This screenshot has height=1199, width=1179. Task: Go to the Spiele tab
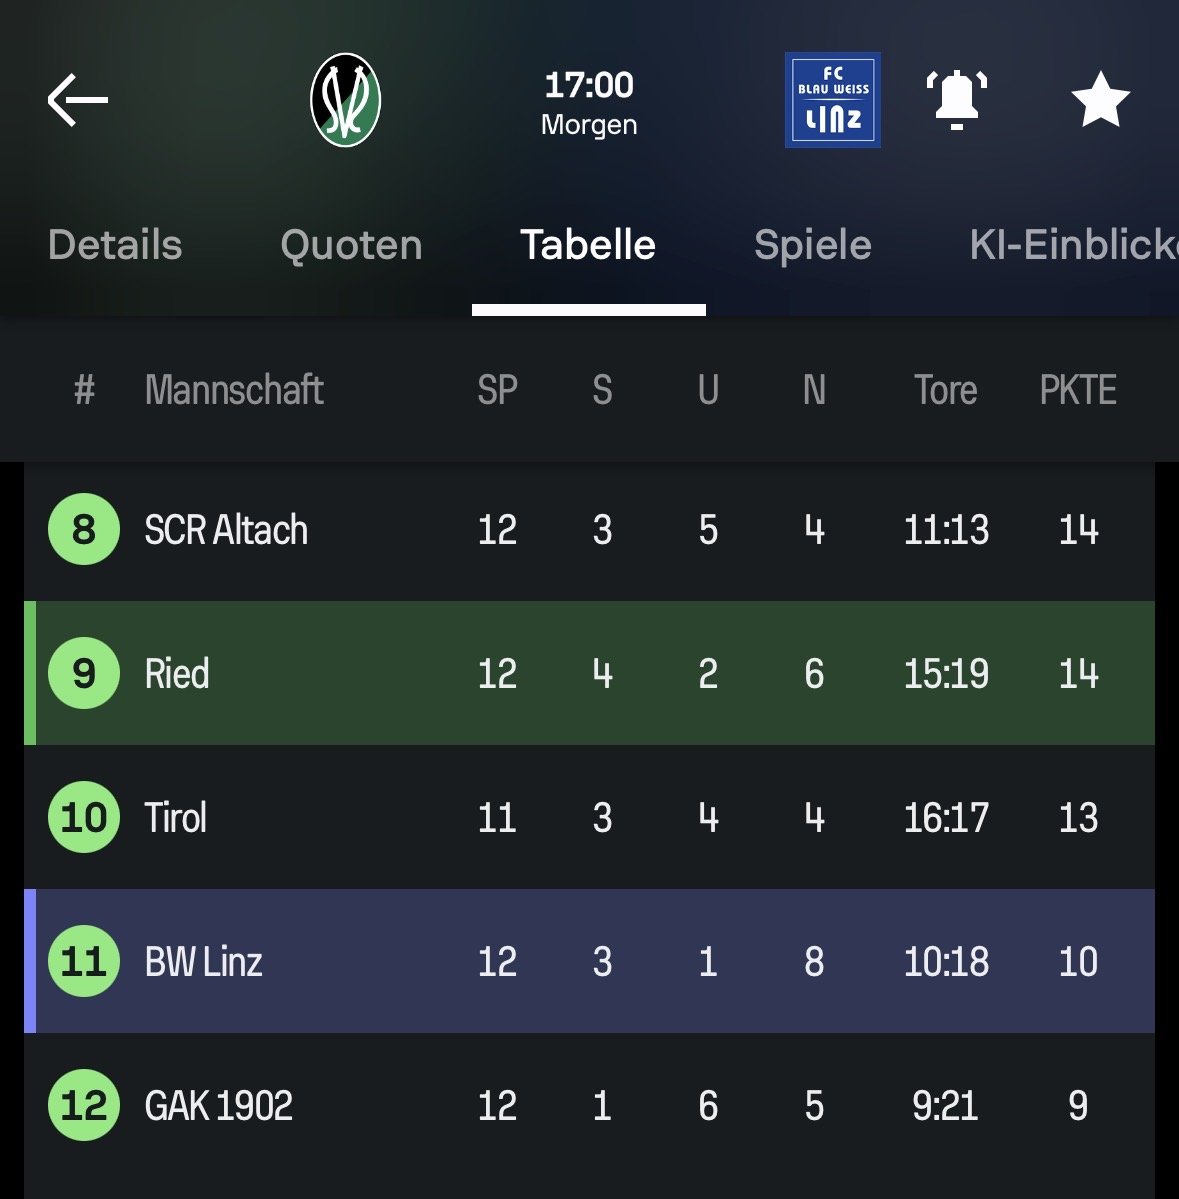[x=812, y=245]
